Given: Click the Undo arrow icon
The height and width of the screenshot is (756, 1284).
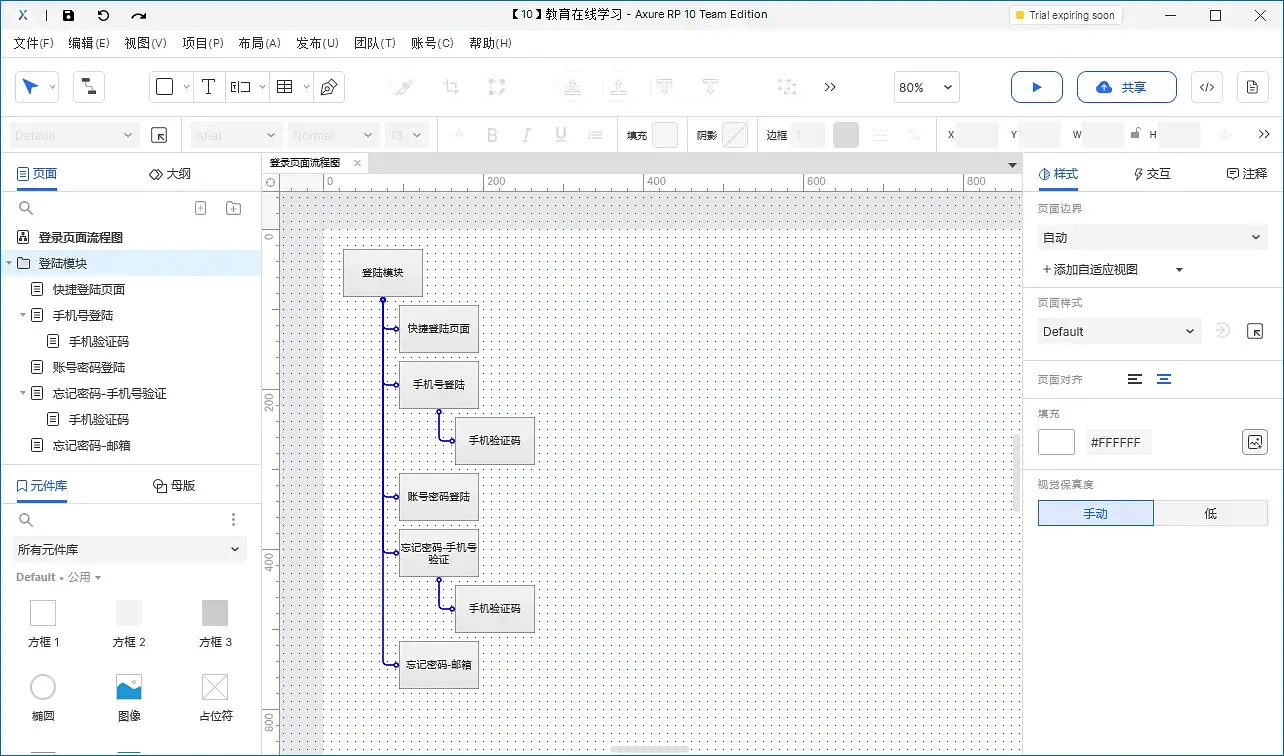Looking at the screenshot, I should click(103, 15).
